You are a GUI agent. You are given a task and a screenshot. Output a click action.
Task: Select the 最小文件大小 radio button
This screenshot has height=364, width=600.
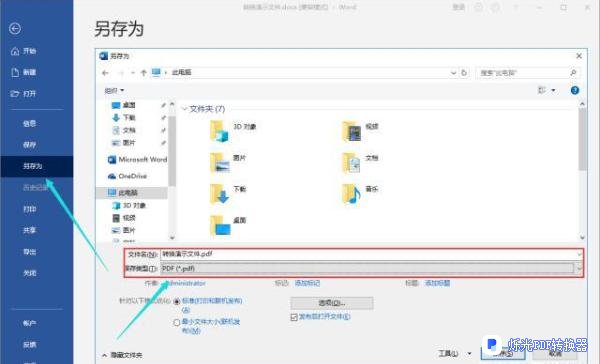point(176,322)
